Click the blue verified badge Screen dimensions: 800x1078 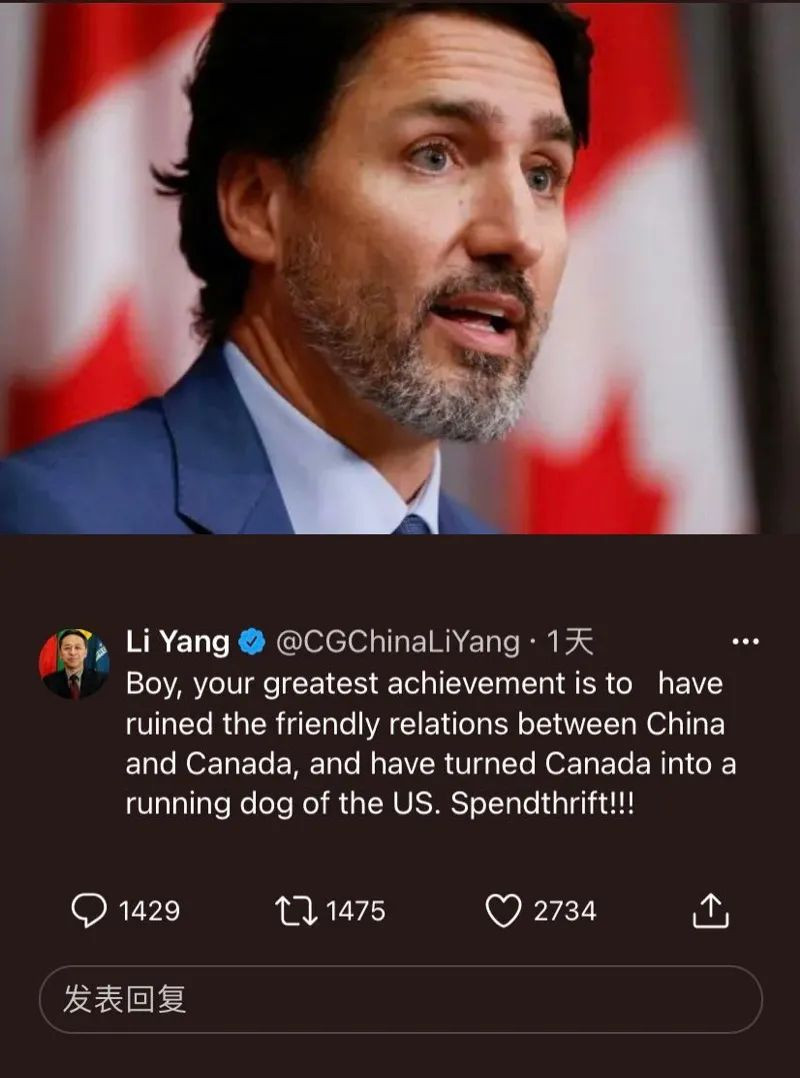(252, 642)
